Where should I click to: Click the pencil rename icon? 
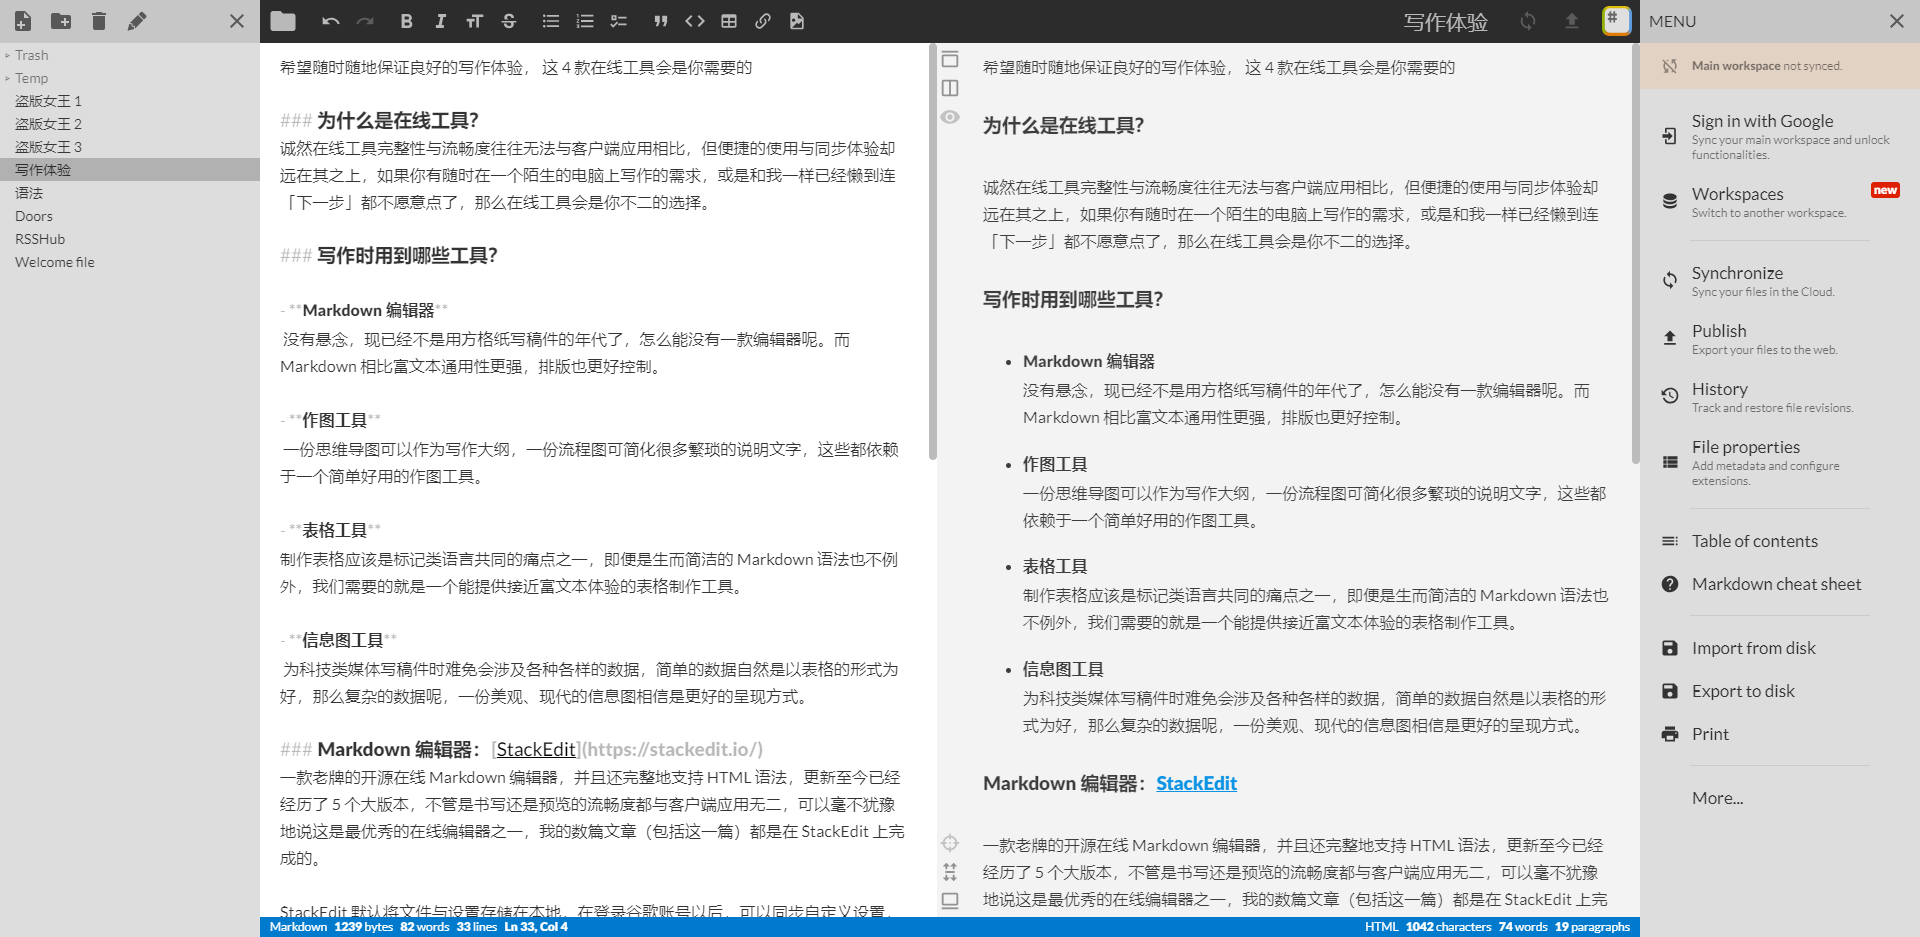coord(137,21)
